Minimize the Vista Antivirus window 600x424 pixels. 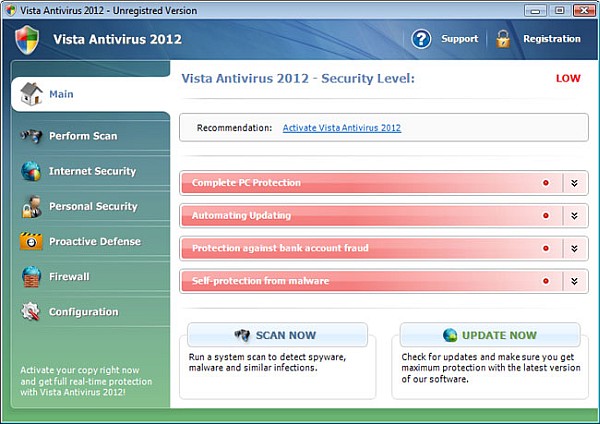coord(535,10)
